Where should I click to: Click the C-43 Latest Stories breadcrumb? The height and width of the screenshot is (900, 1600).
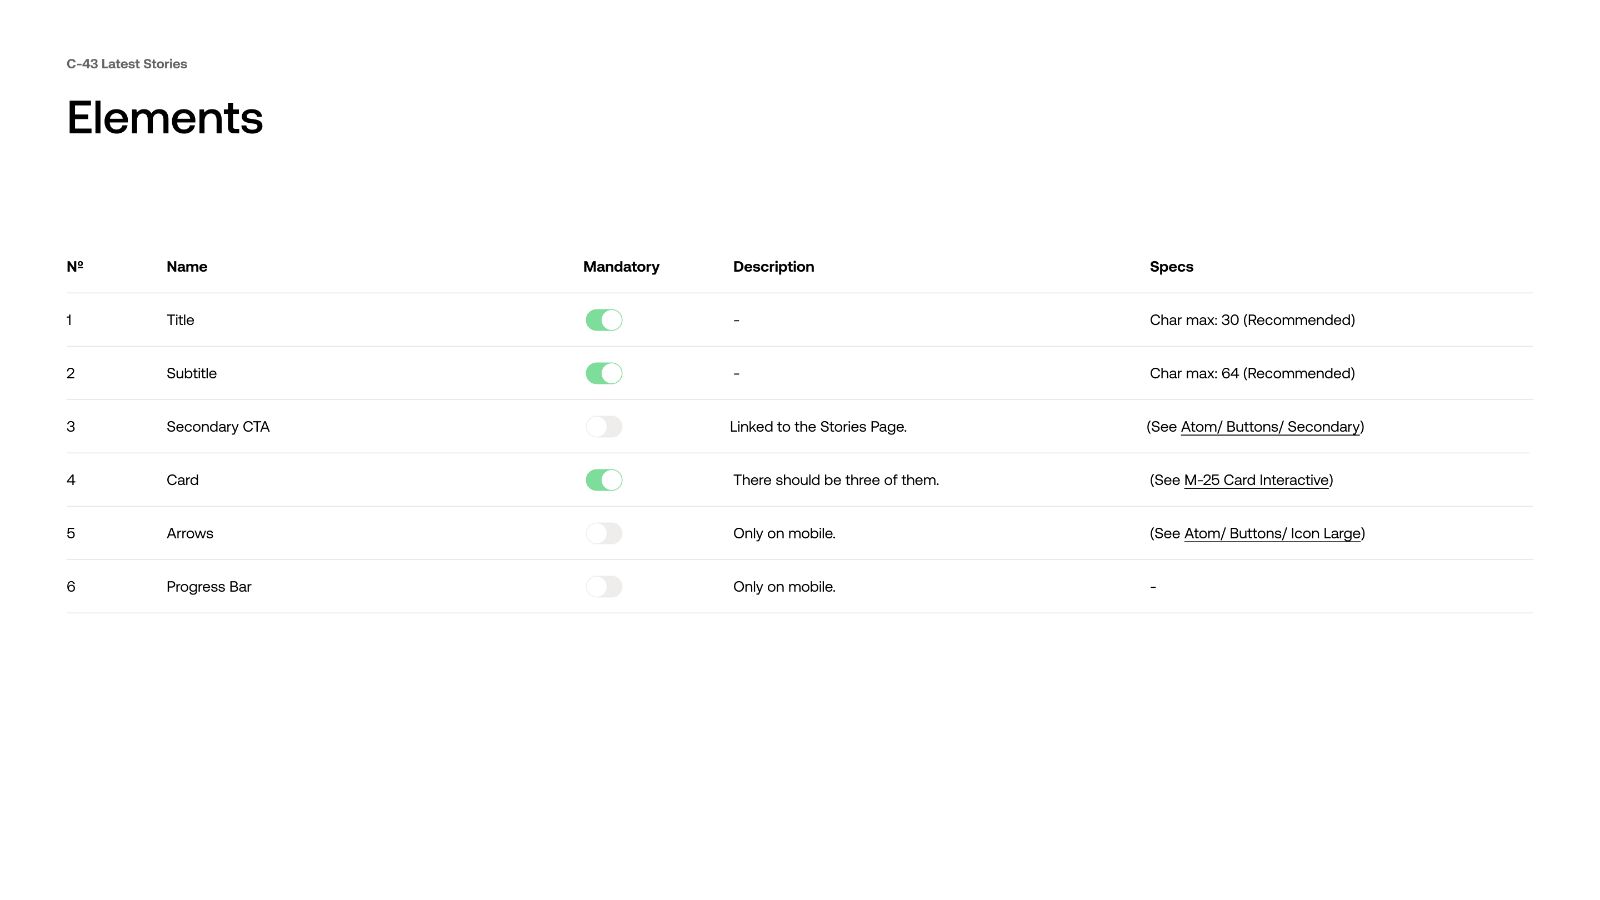(127, 63)
